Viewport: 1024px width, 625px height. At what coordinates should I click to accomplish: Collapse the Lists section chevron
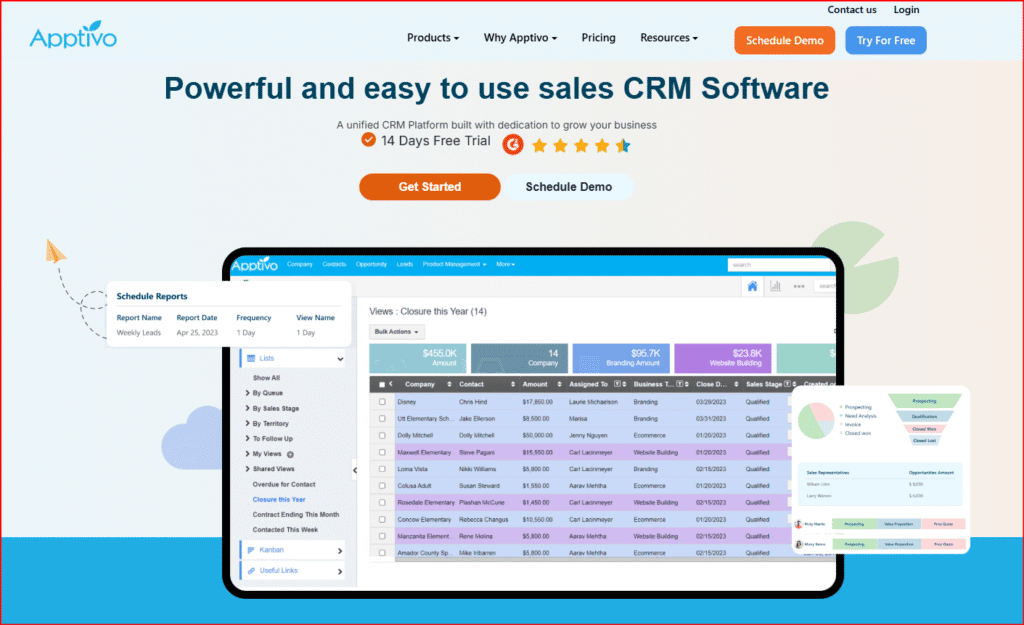tap(340, 359)
